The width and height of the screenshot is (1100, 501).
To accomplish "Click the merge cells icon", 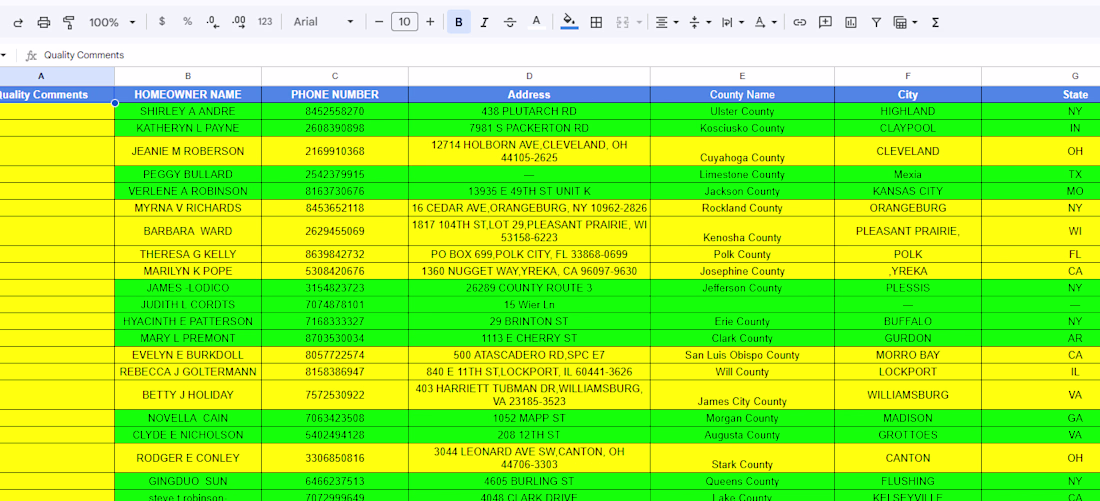I will coord(622,22).
